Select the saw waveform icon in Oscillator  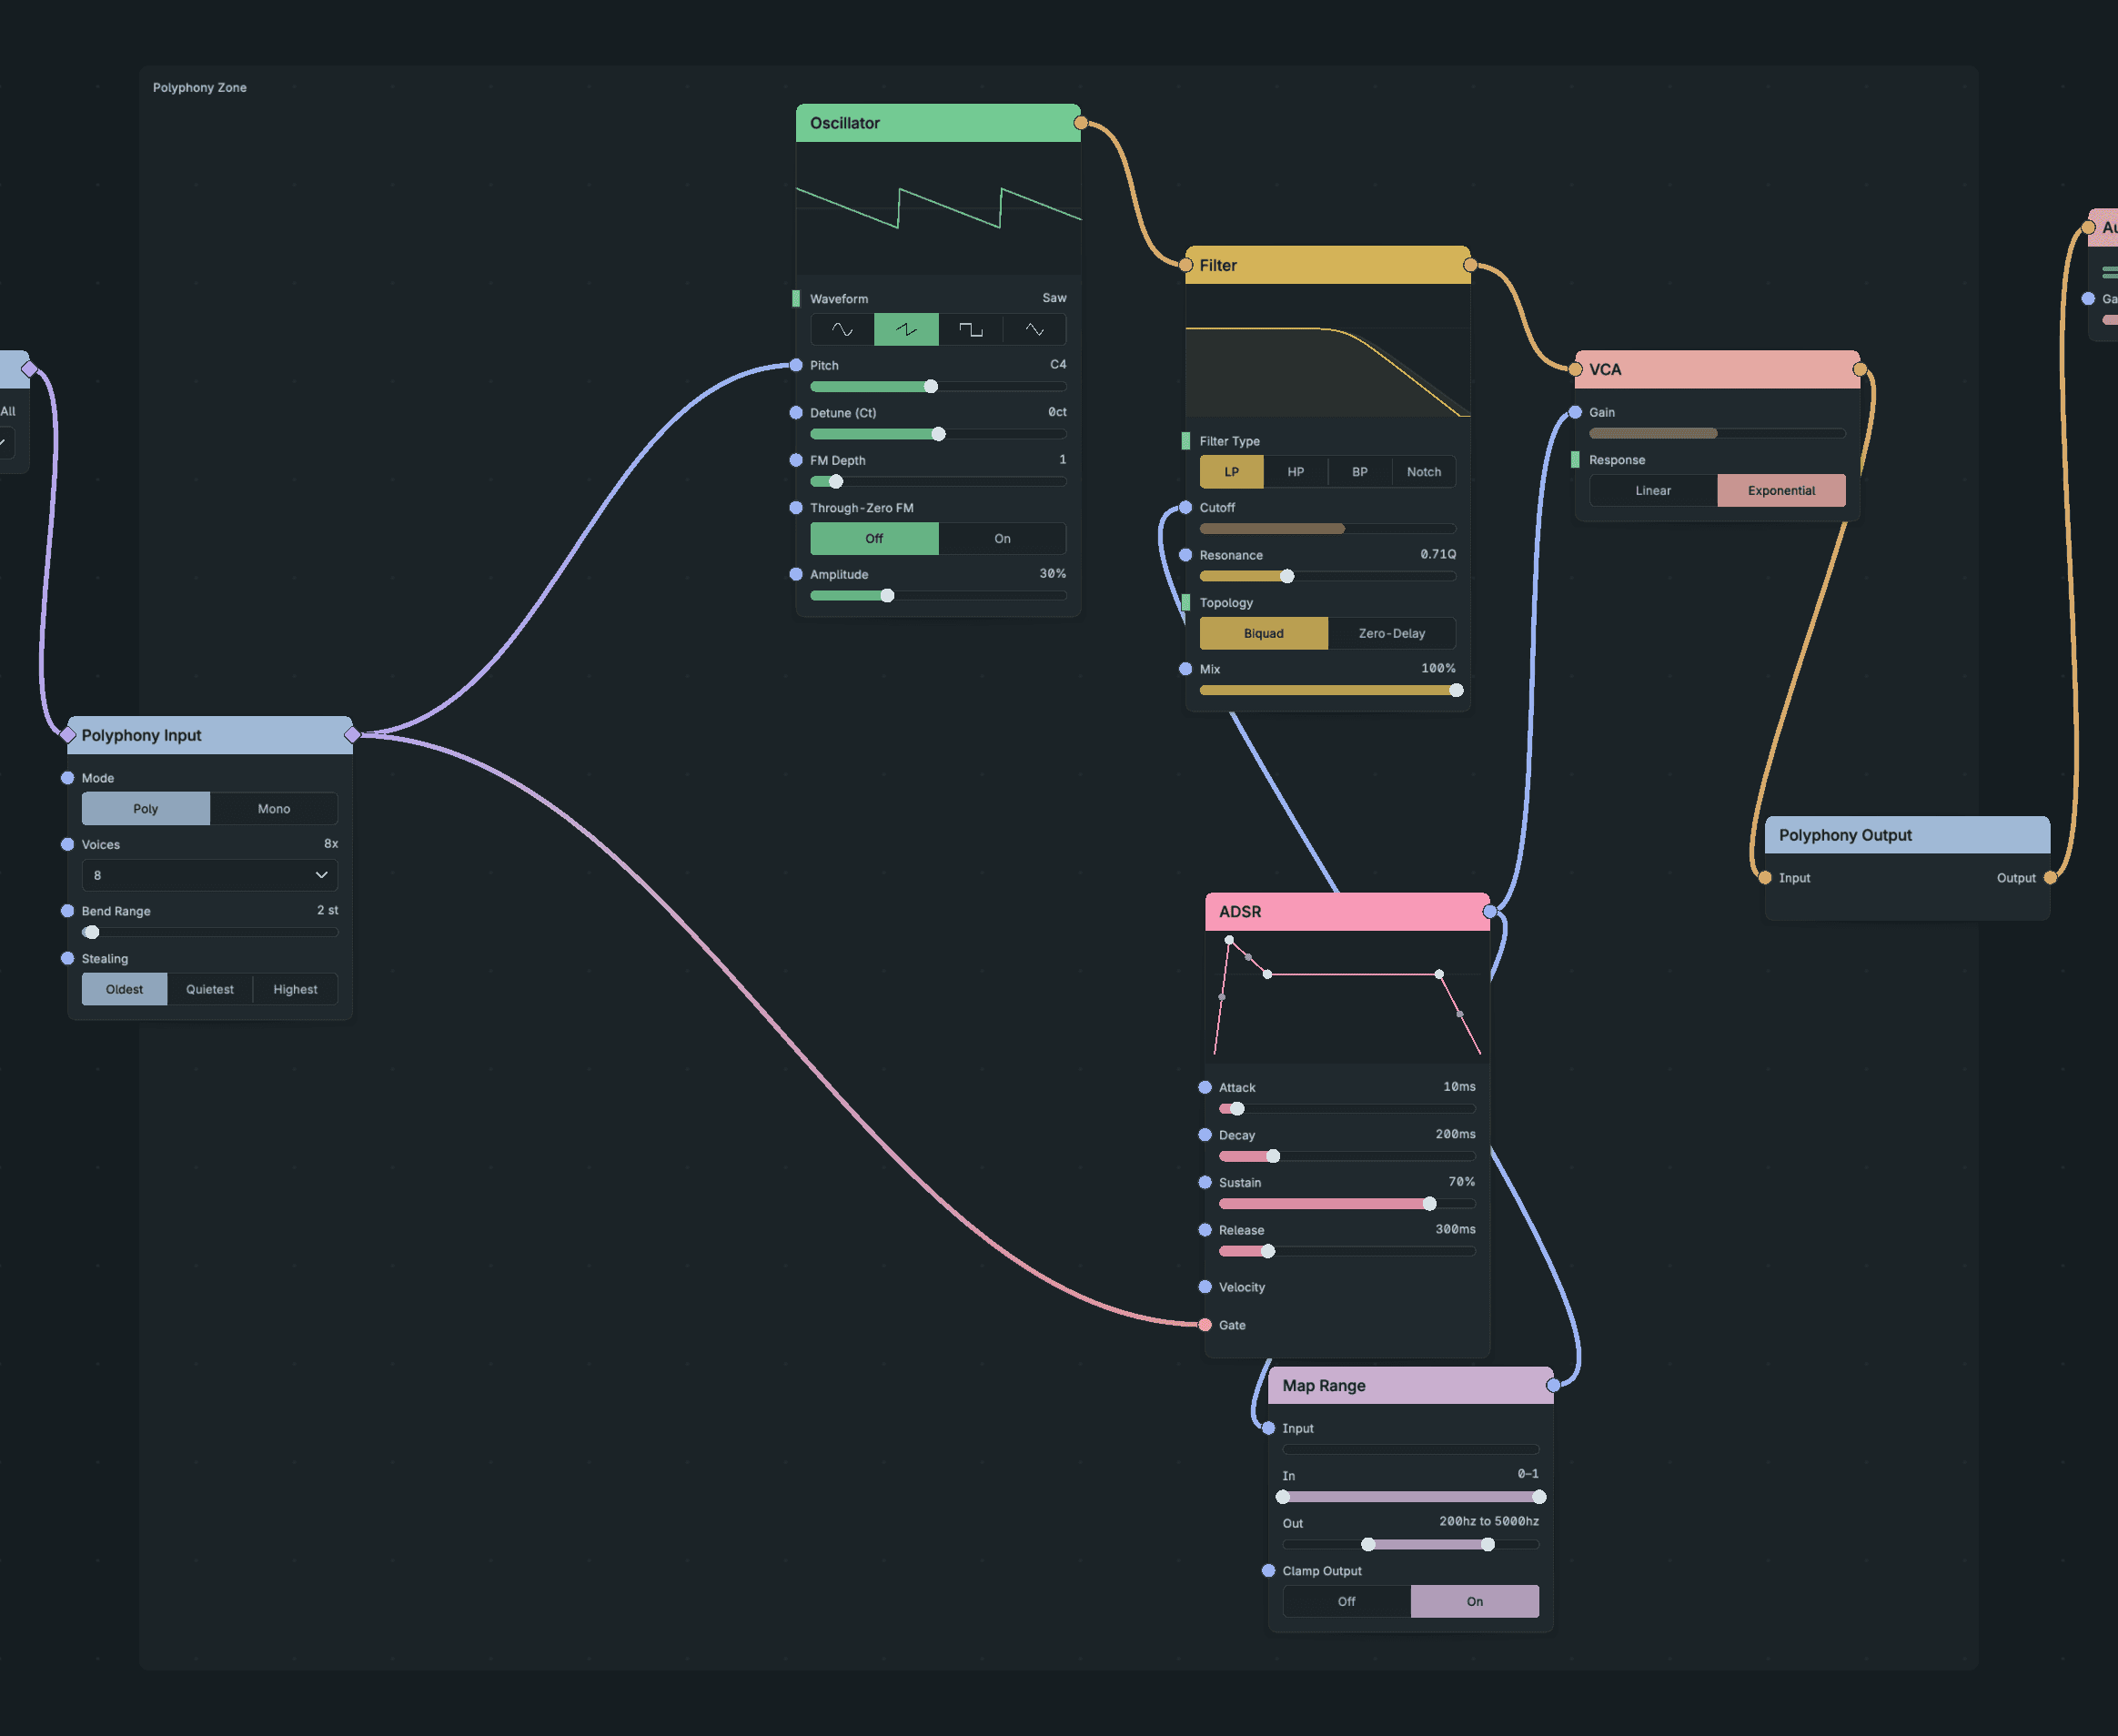[x=906, y=330]
